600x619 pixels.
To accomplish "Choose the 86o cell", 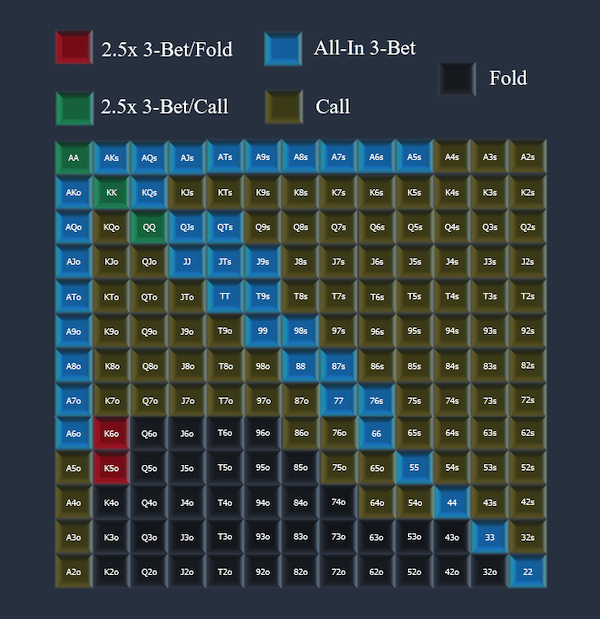I will pos(301,433).
